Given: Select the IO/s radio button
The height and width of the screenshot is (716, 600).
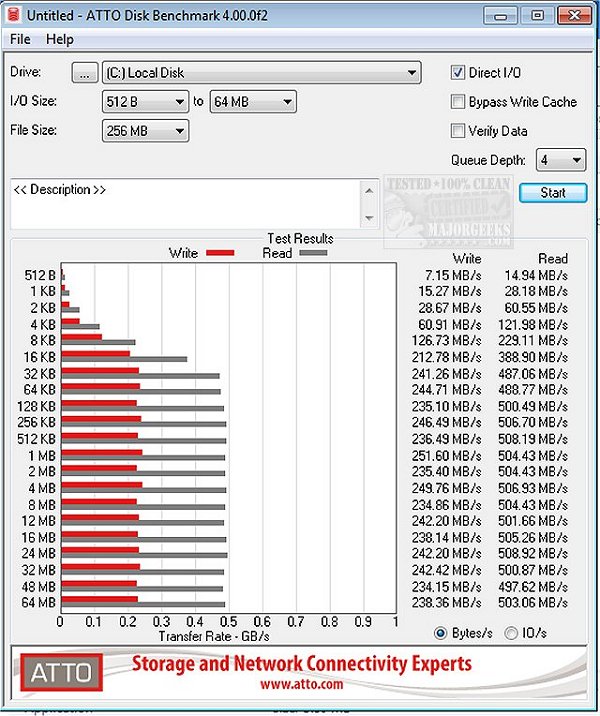Looking at the screenshot, I should (x=511, y=633).
